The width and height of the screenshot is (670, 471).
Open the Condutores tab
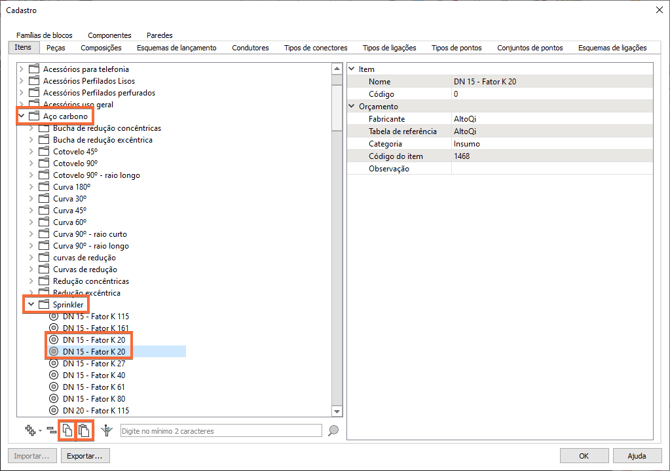pos(250,47)
